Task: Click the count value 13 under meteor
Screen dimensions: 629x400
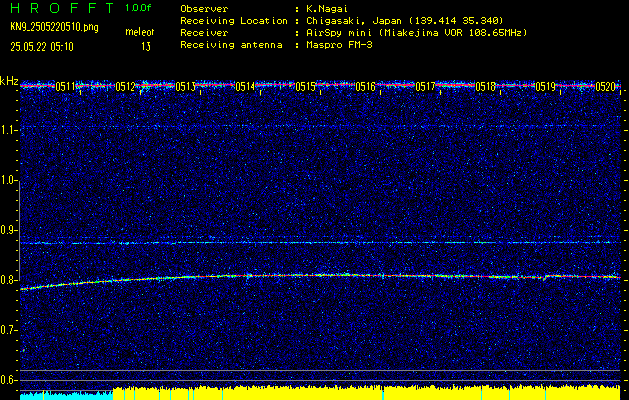Action: (145, 47)
